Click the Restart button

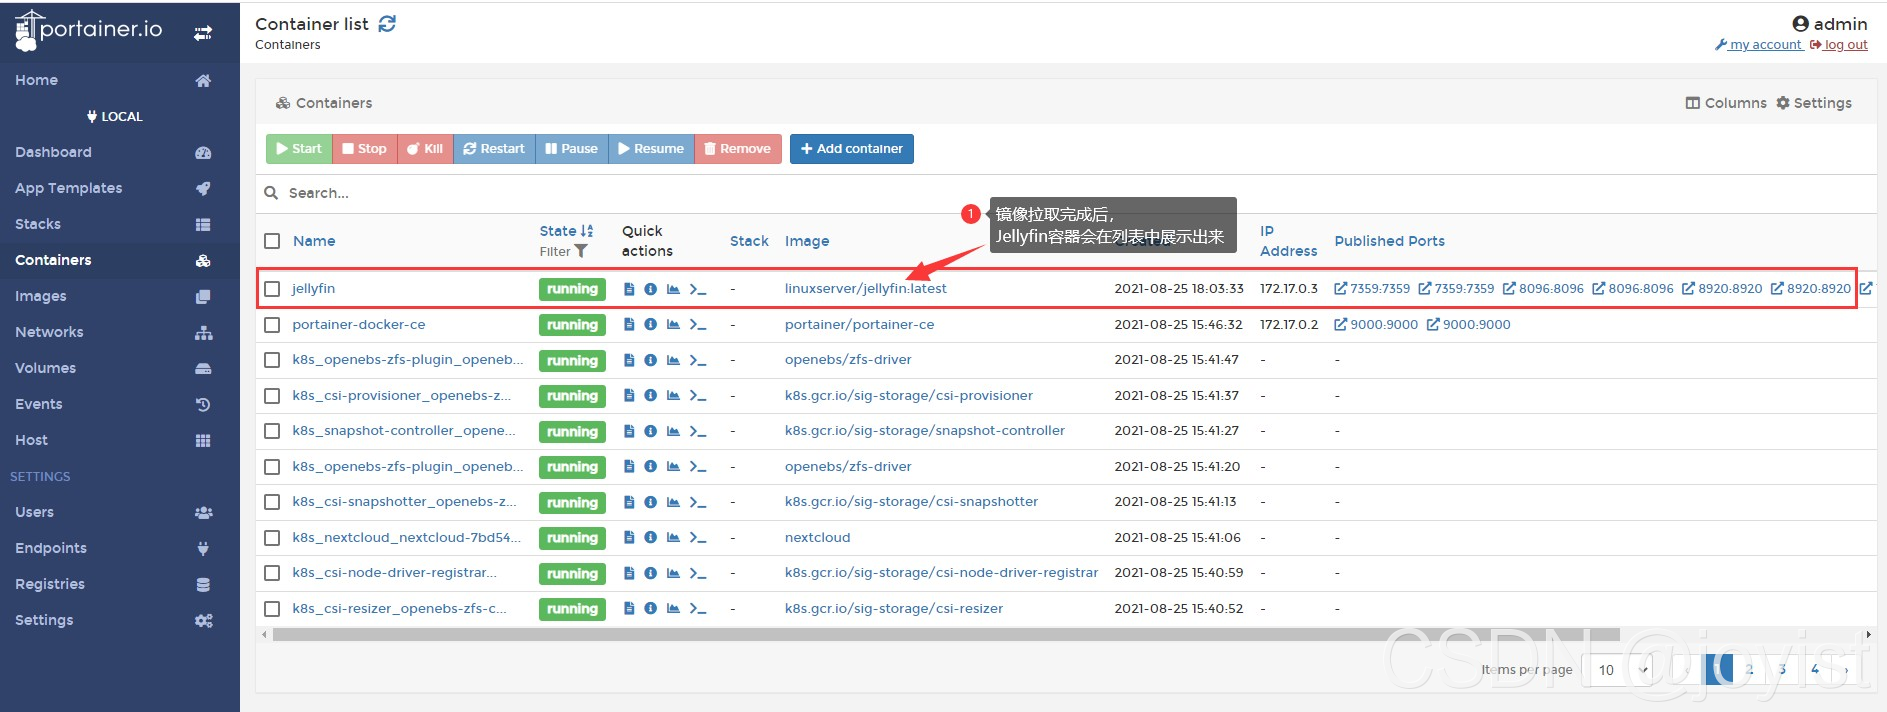tap(494, 149)
